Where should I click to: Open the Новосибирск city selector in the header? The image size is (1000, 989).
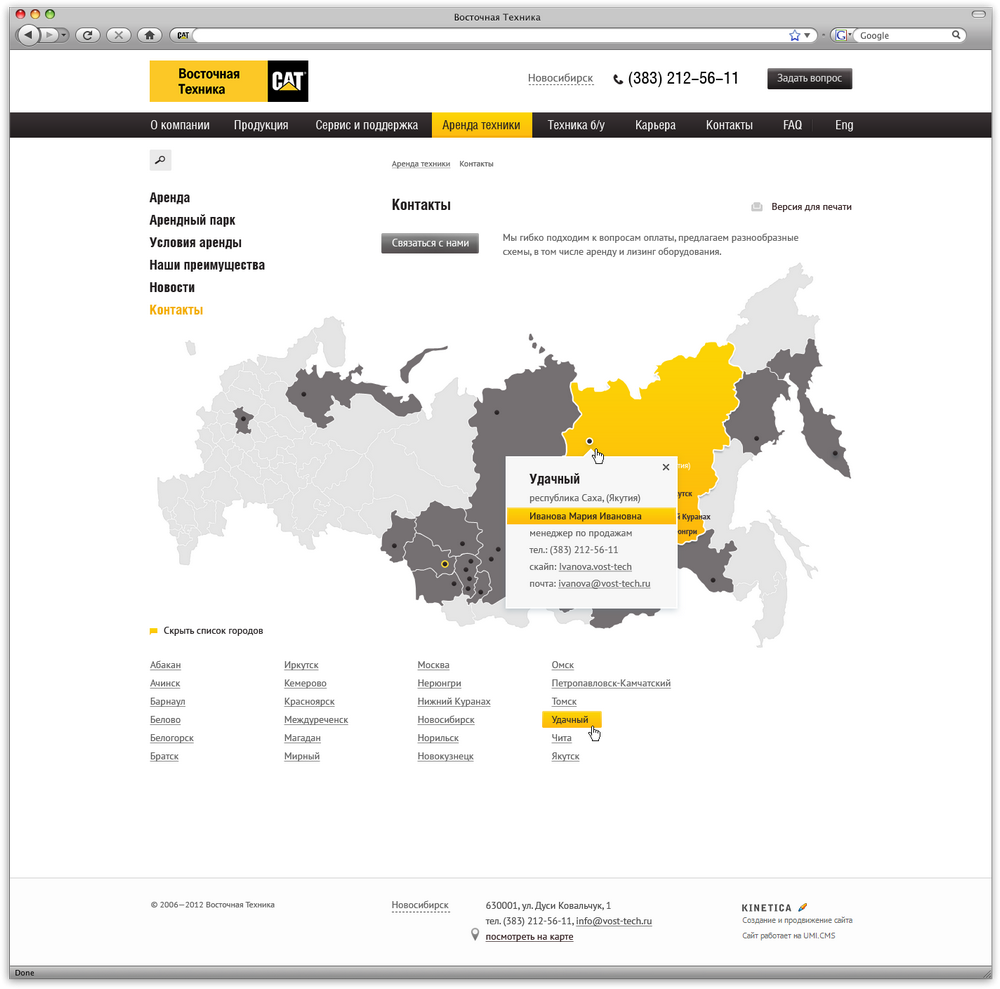tap(560, 79)
